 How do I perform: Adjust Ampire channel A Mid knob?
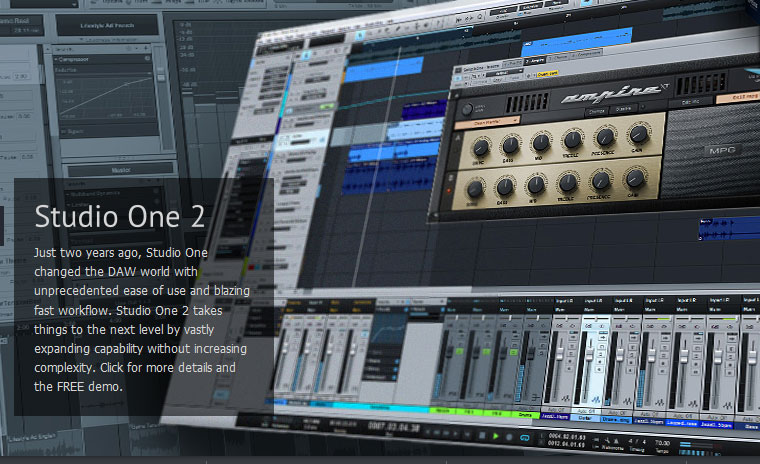point(541,142)
